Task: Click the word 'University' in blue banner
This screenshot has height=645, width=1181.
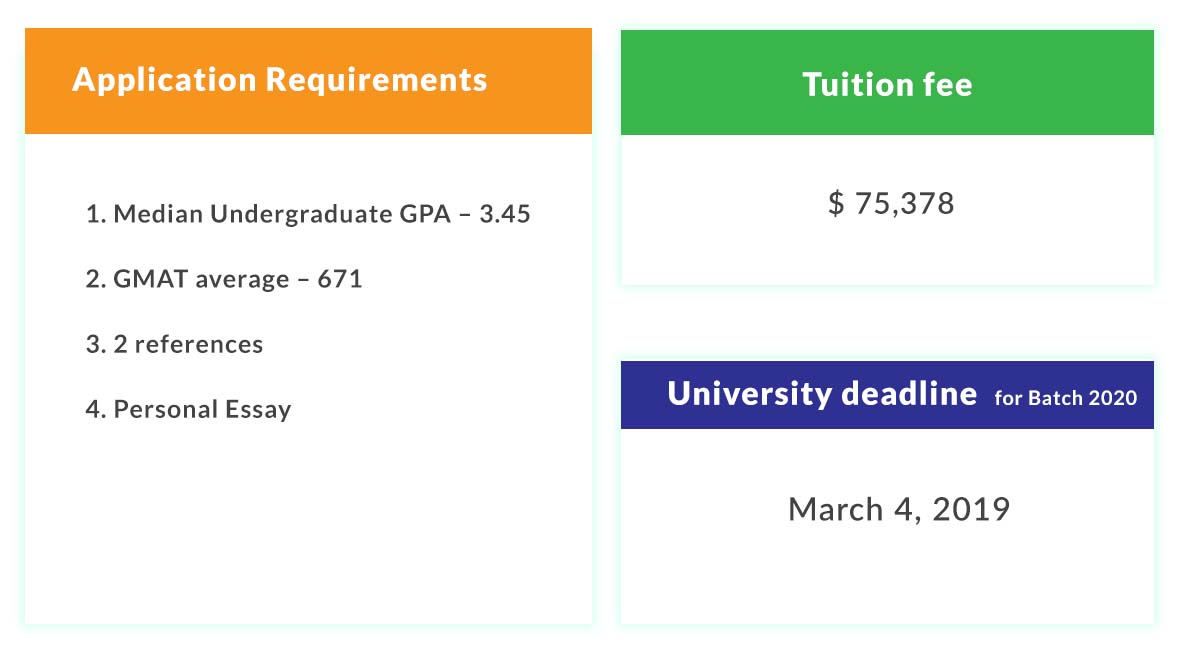Action: coord(749,395)
